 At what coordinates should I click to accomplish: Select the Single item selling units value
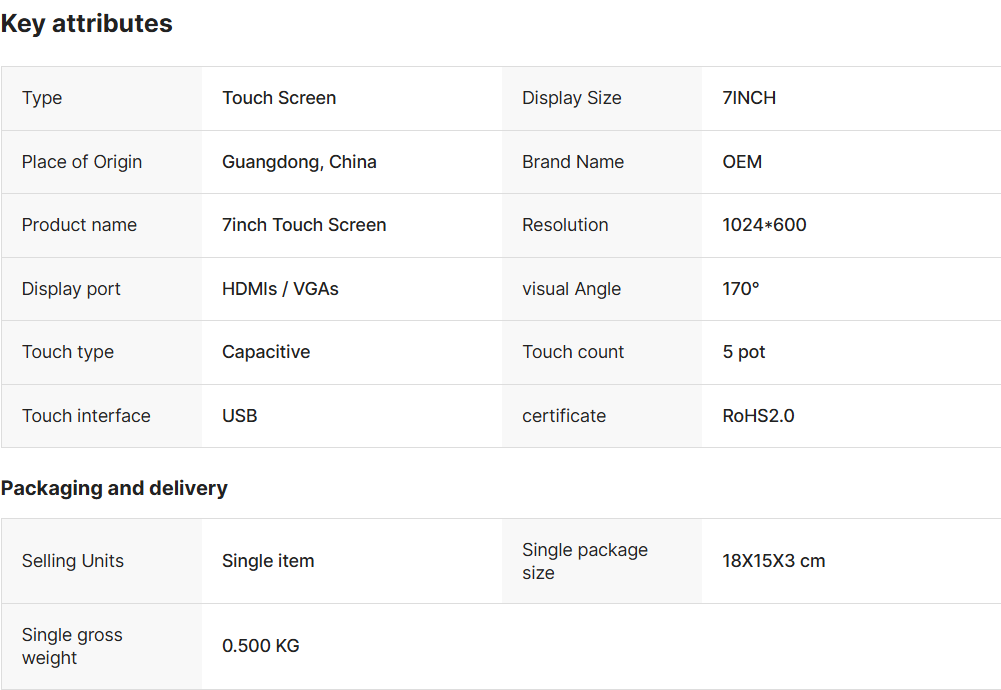point(268,561)
